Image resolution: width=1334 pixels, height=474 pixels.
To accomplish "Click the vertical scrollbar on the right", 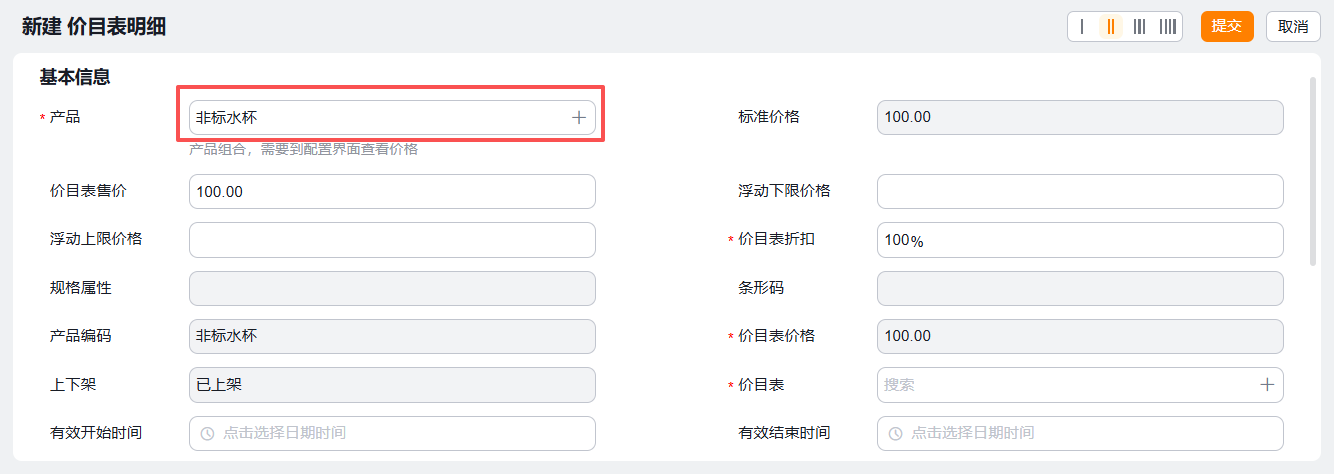I will [x=1313, y=170].
